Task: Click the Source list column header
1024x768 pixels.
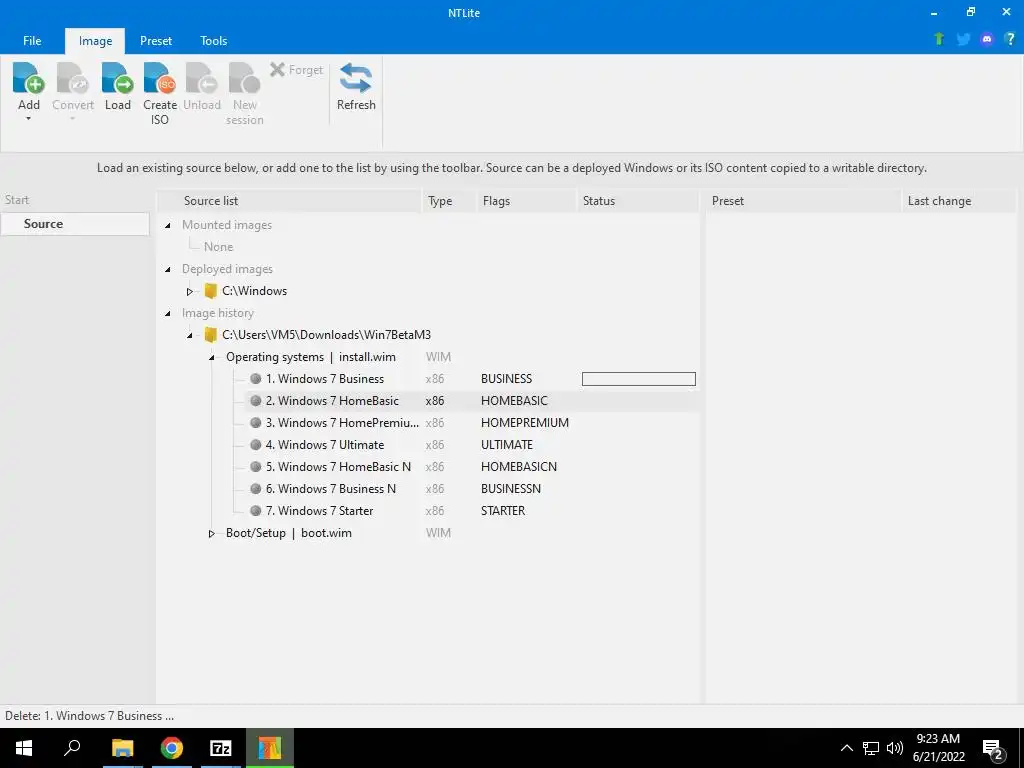Action: pos(290,200)
